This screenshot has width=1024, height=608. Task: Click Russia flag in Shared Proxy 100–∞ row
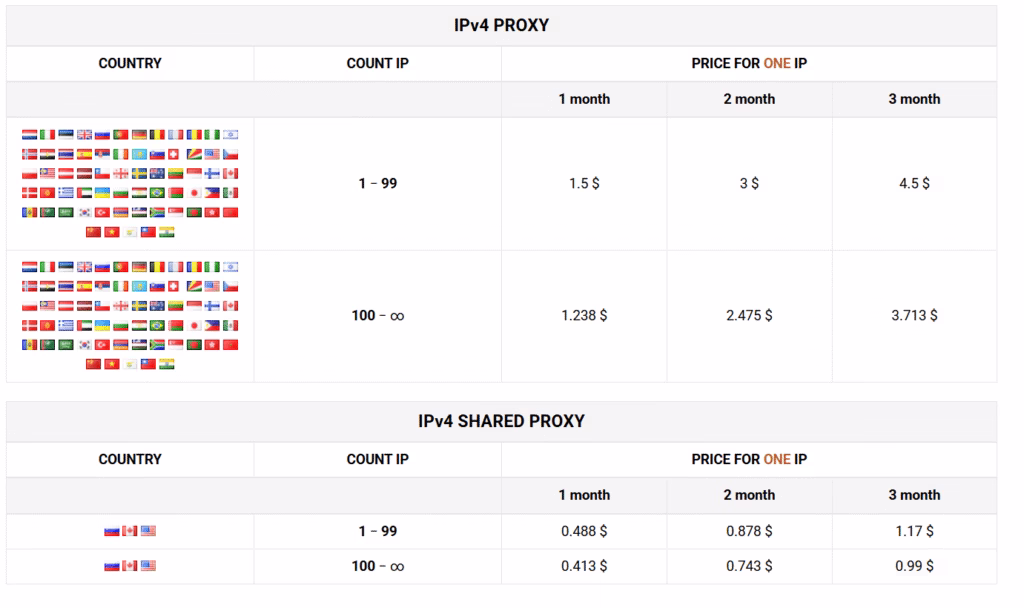click(x=112, y=566)
